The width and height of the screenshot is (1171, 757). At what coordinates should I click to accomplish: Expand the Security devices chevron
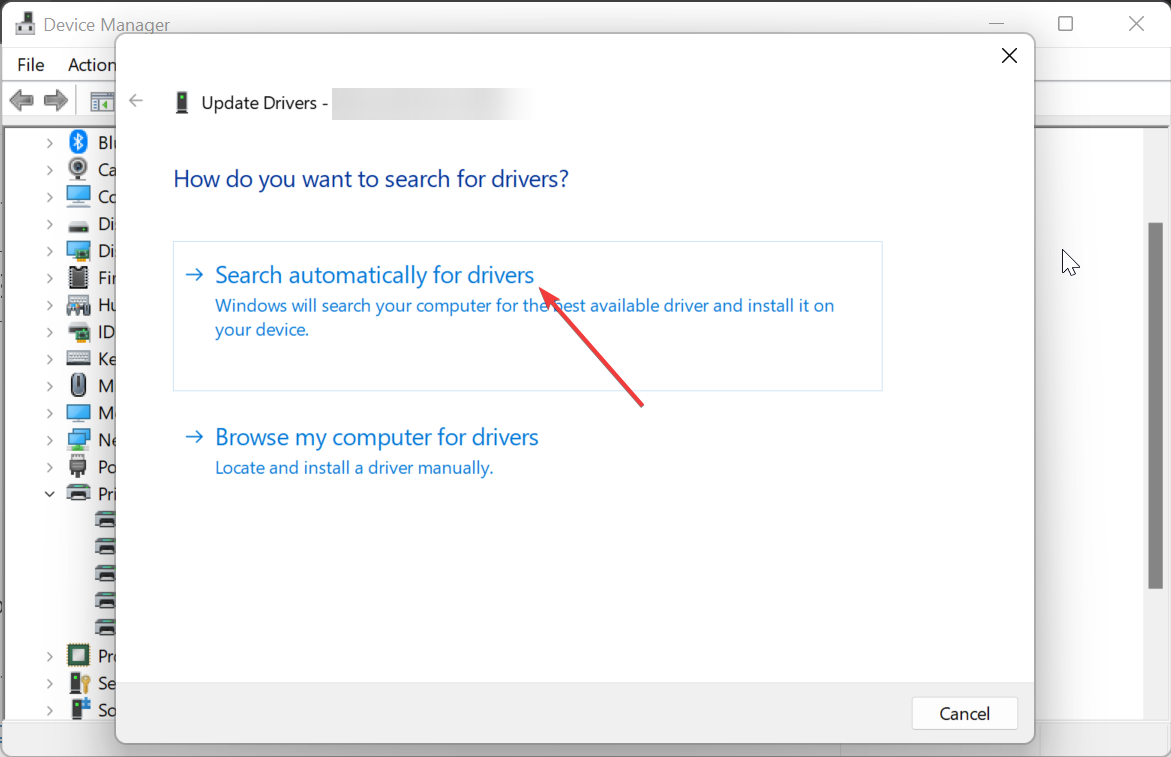pyautogui.click(x=49, y=683)
